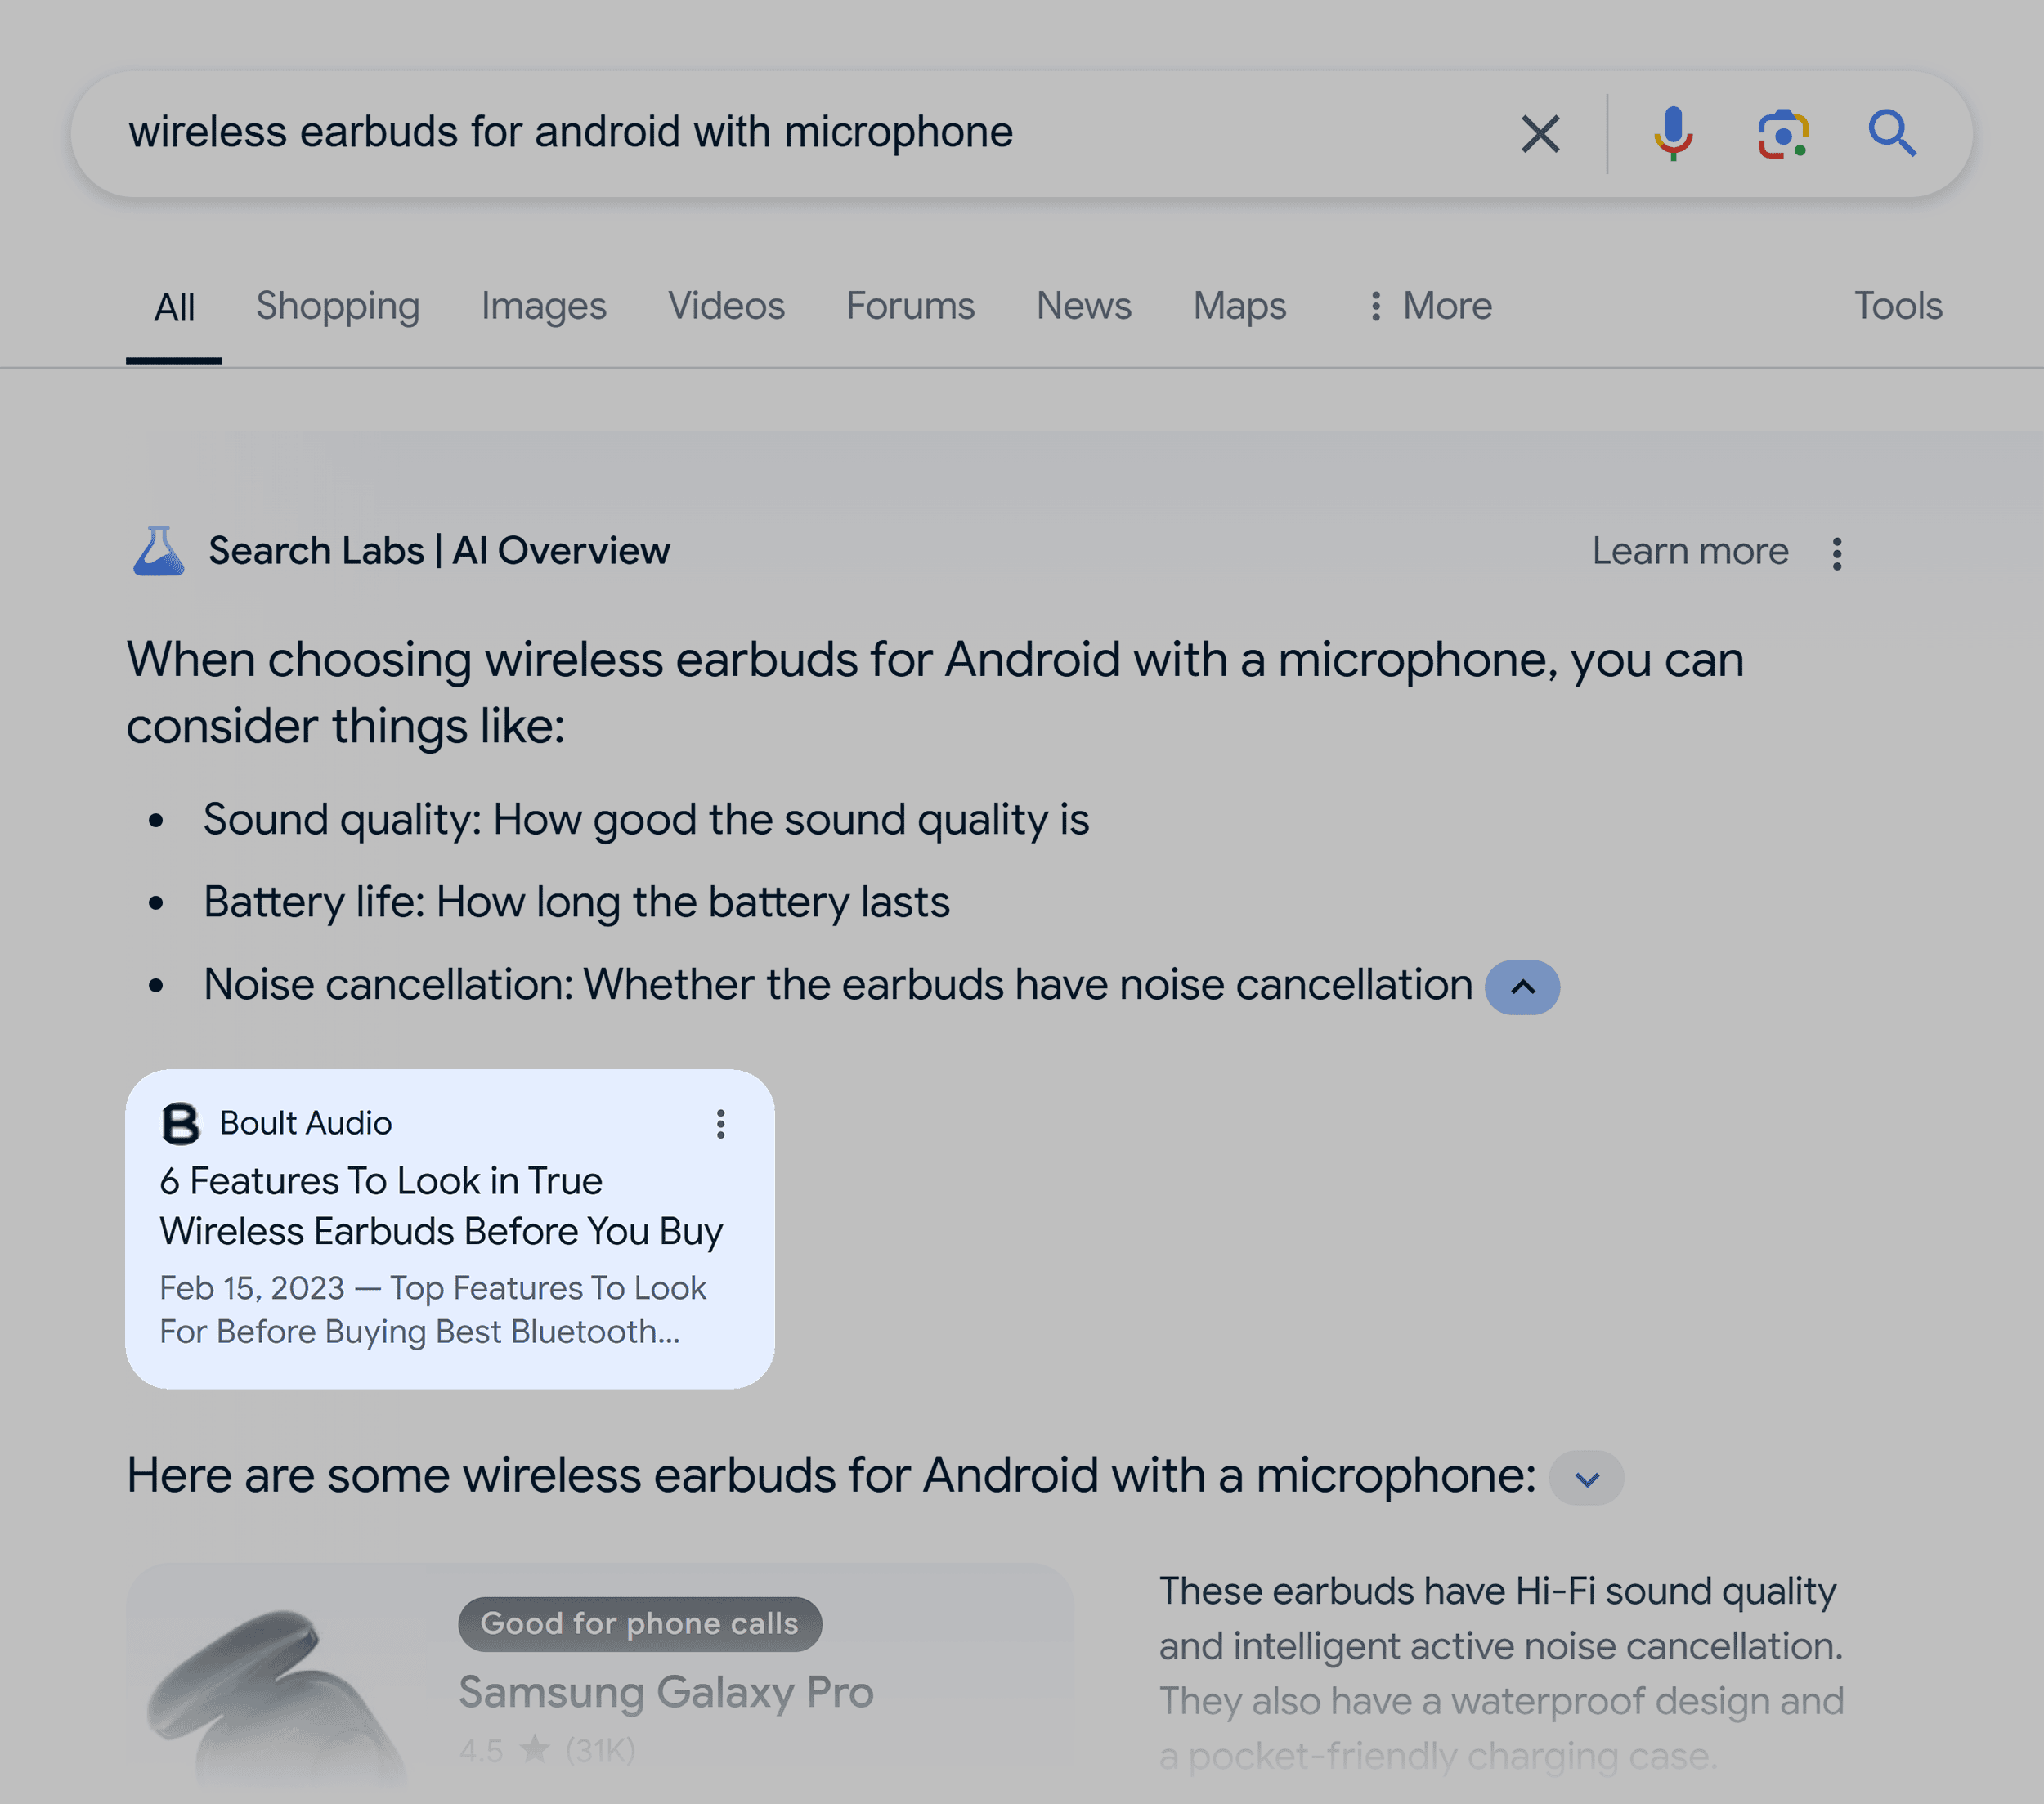Select the Tools option
This screenshot has height=1804, width=2044.
click(x=1897, y=306)
